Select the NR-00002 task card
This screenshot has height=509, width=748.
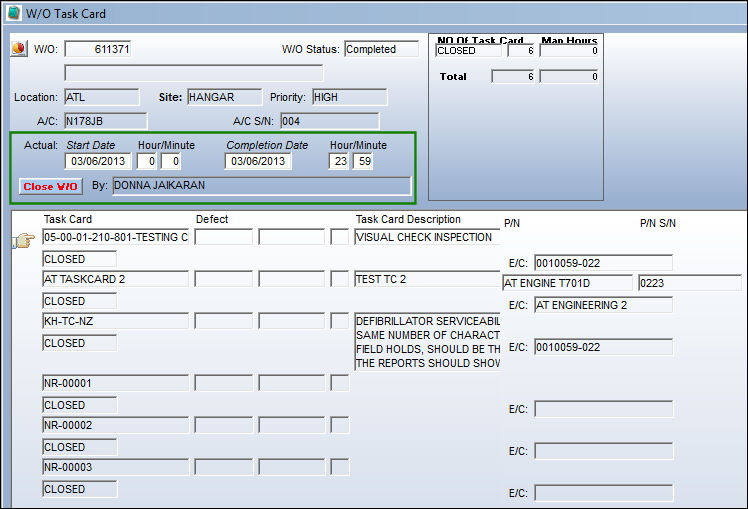[x=116, y=425]
